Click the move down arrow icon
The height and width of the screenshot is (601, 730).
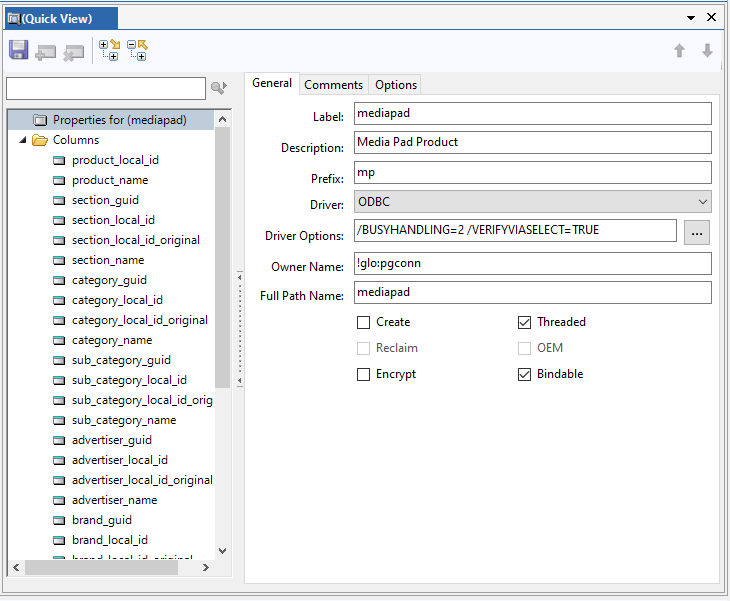[x=707, y=51]
